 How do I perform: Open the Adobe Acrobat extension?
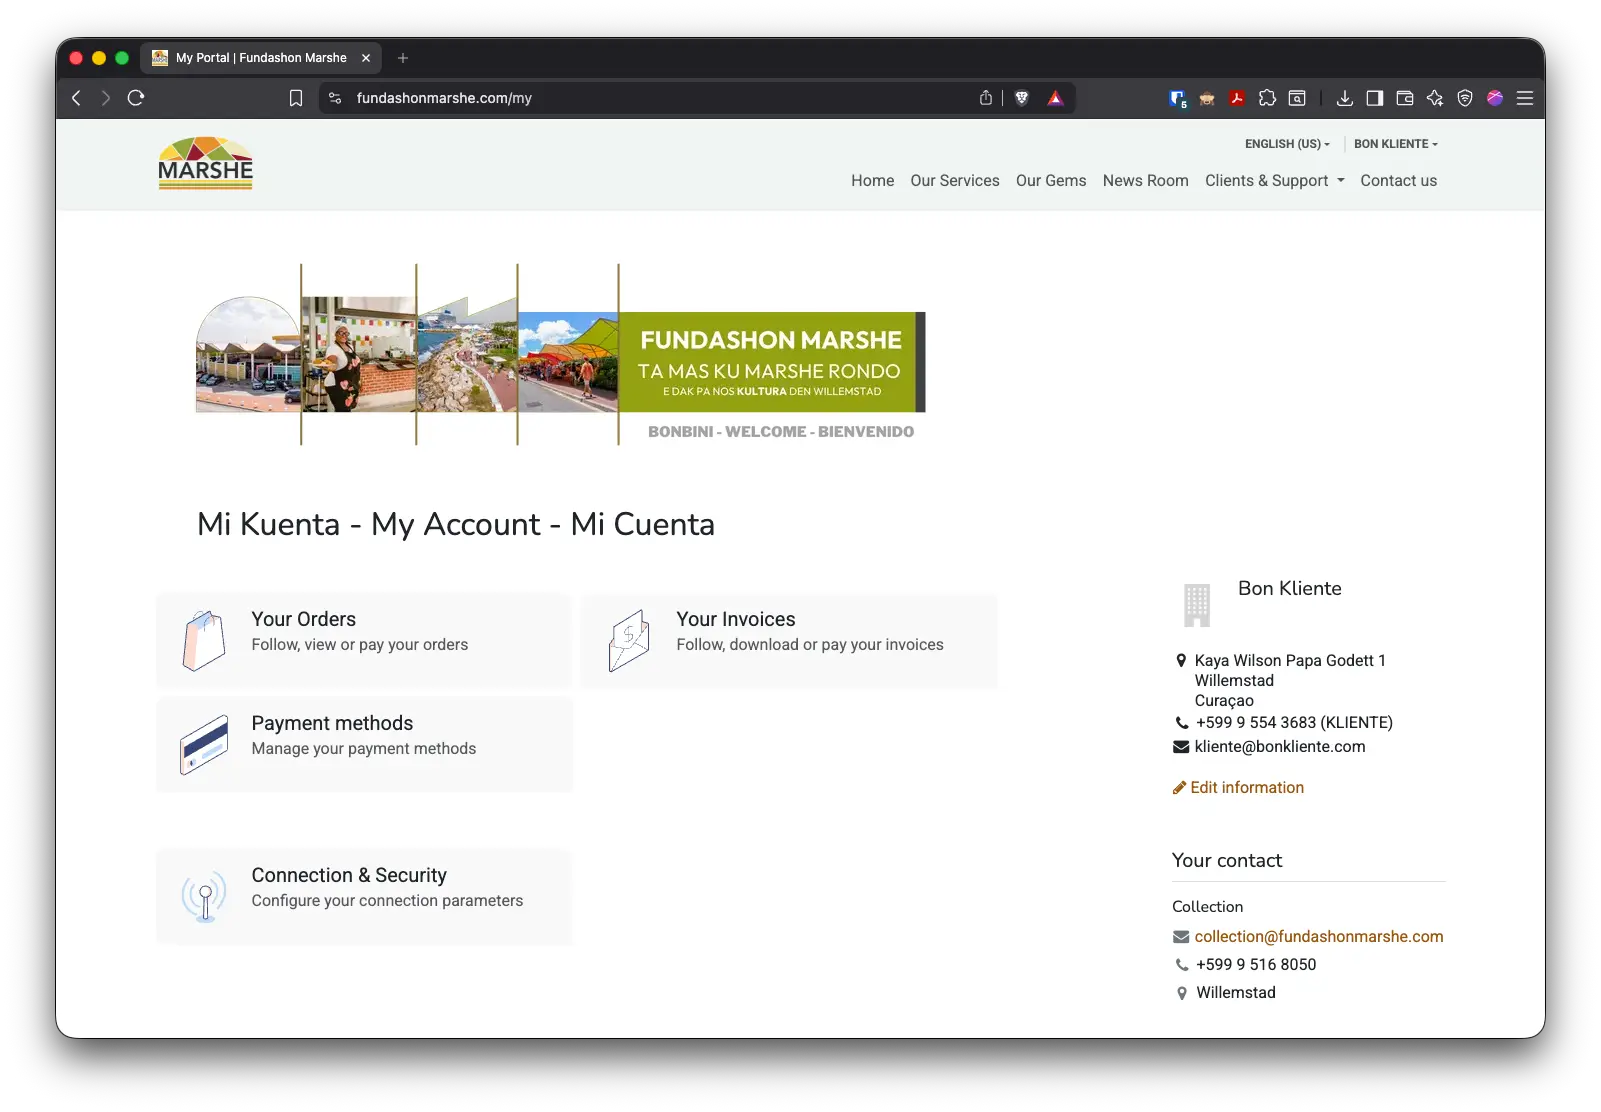tap(1237, 98)
